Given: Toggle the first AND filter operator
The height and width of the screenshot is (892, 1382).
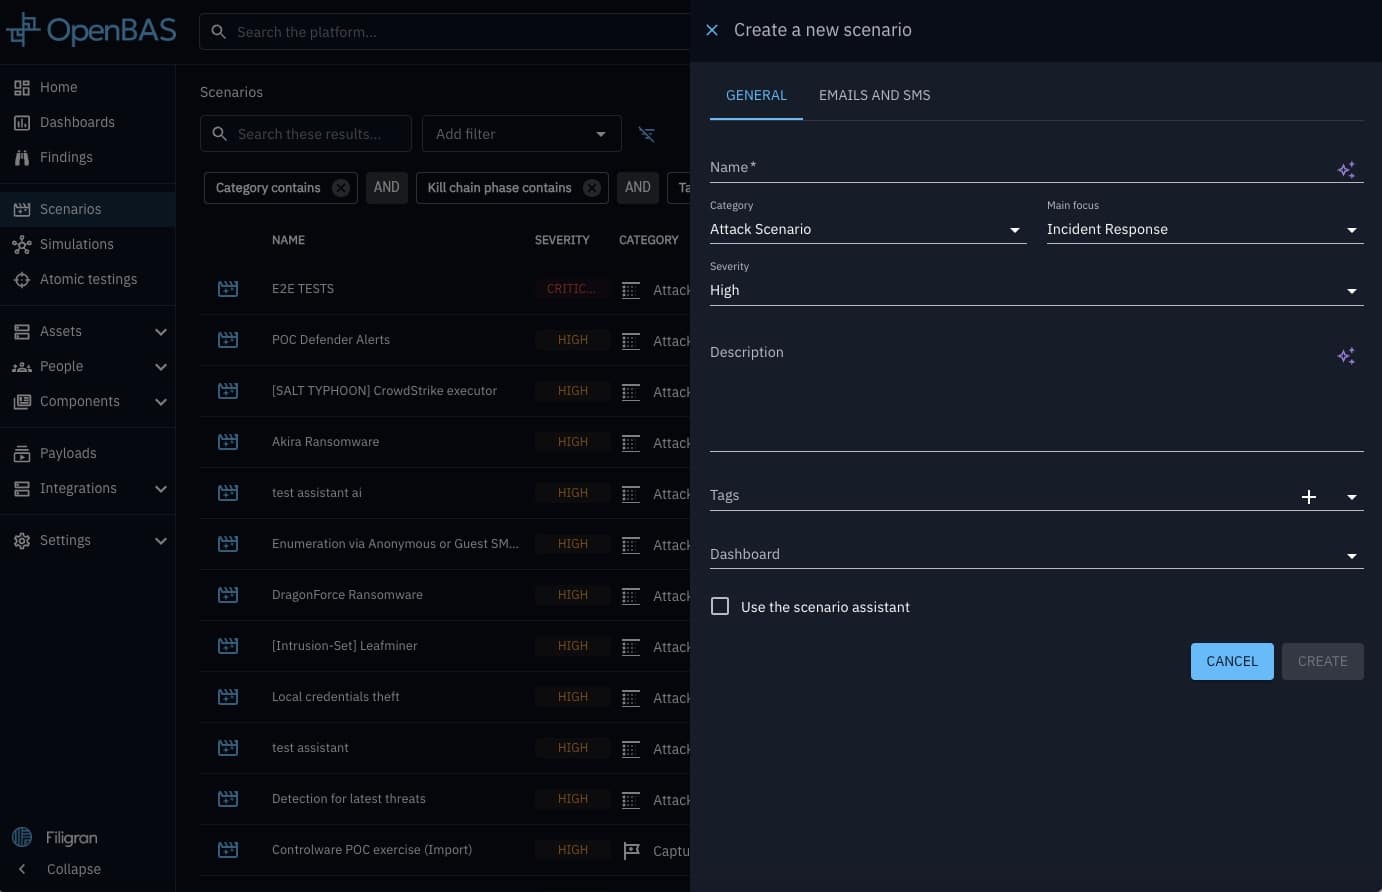Looking at the screenshot, I should [x=386, y=187].
